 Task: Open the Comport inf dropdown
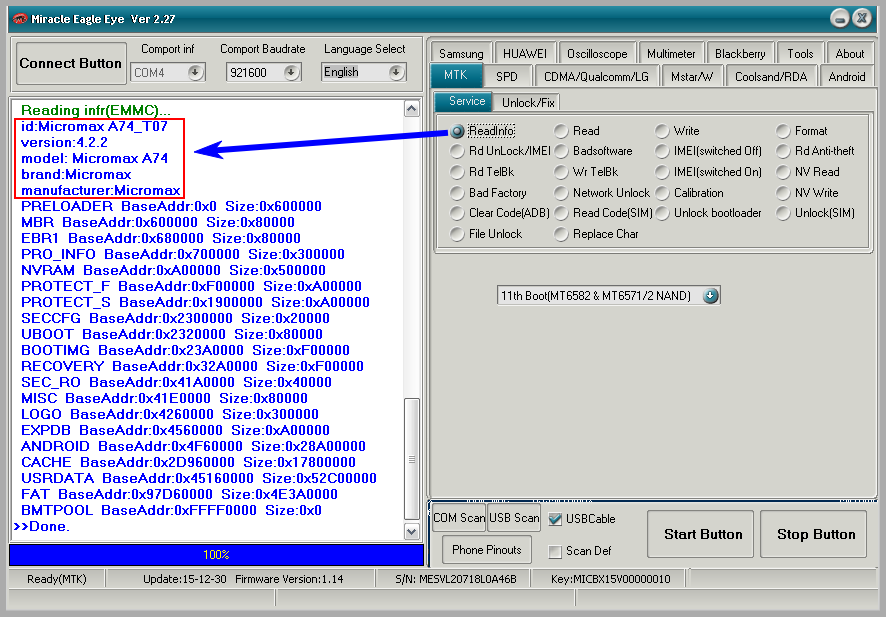(x=196, y=72)
